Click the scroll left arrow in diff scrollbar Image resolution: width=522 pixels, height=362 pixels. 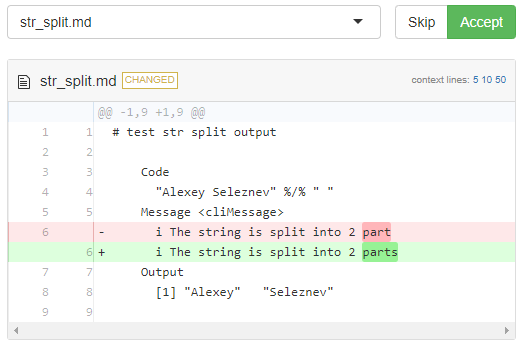16,330
